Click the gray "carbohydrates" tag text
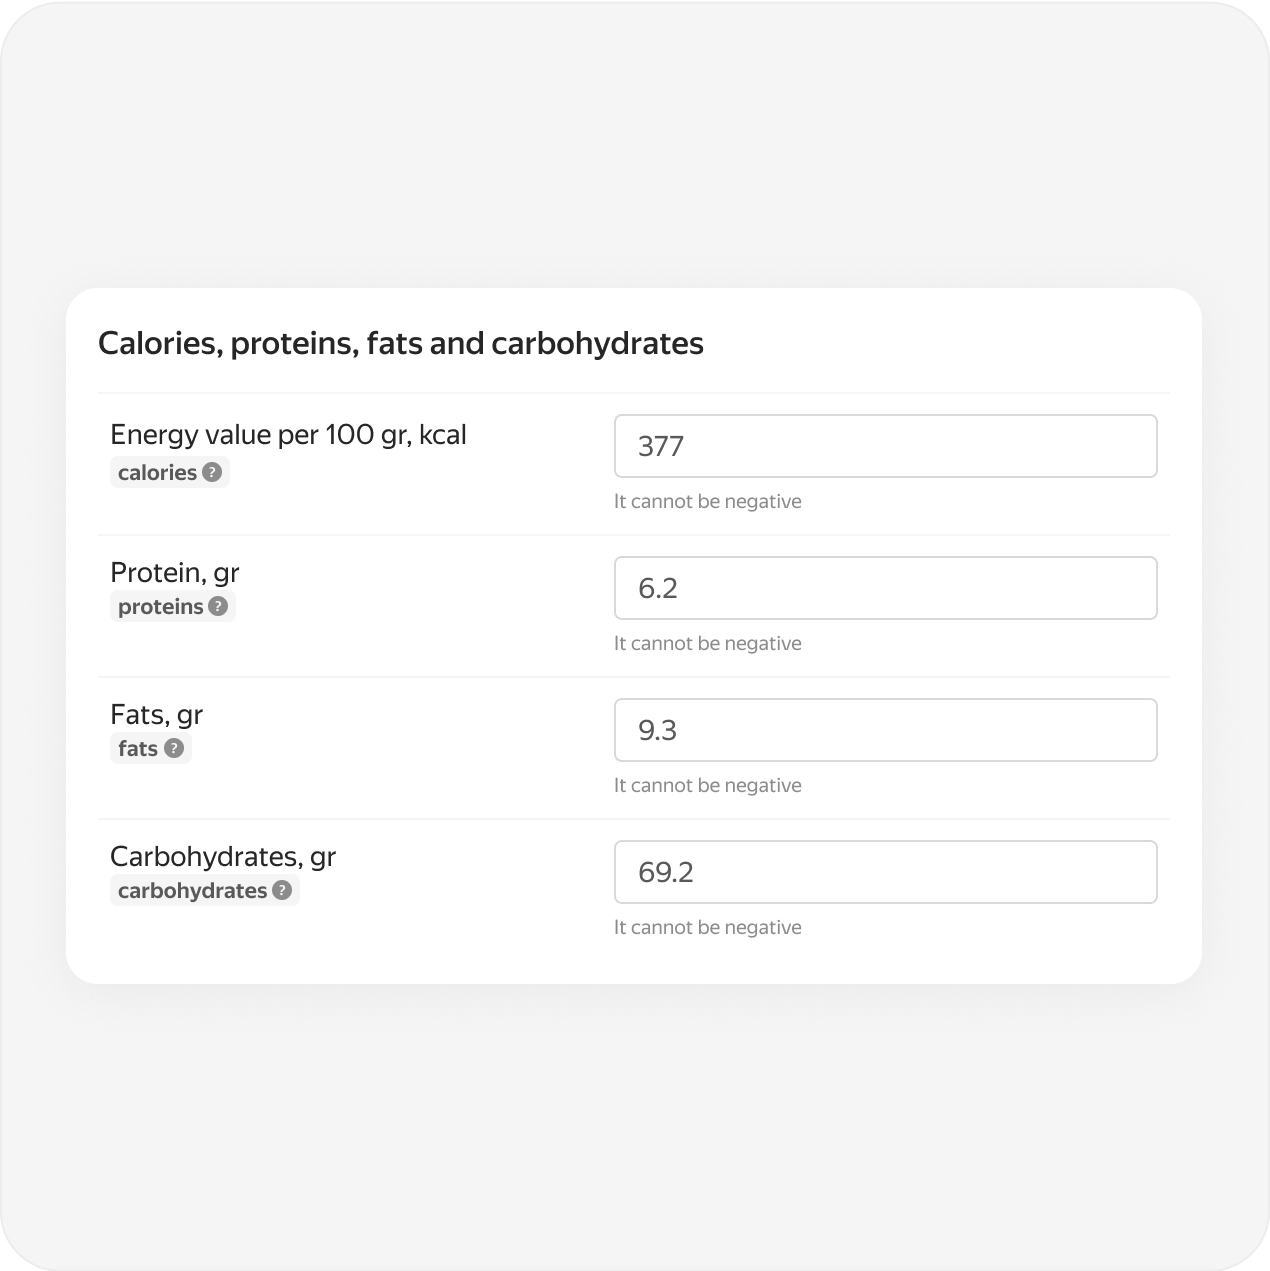Image resolution: width=1270 pixels, height=1271 pixels. (192, 891)
